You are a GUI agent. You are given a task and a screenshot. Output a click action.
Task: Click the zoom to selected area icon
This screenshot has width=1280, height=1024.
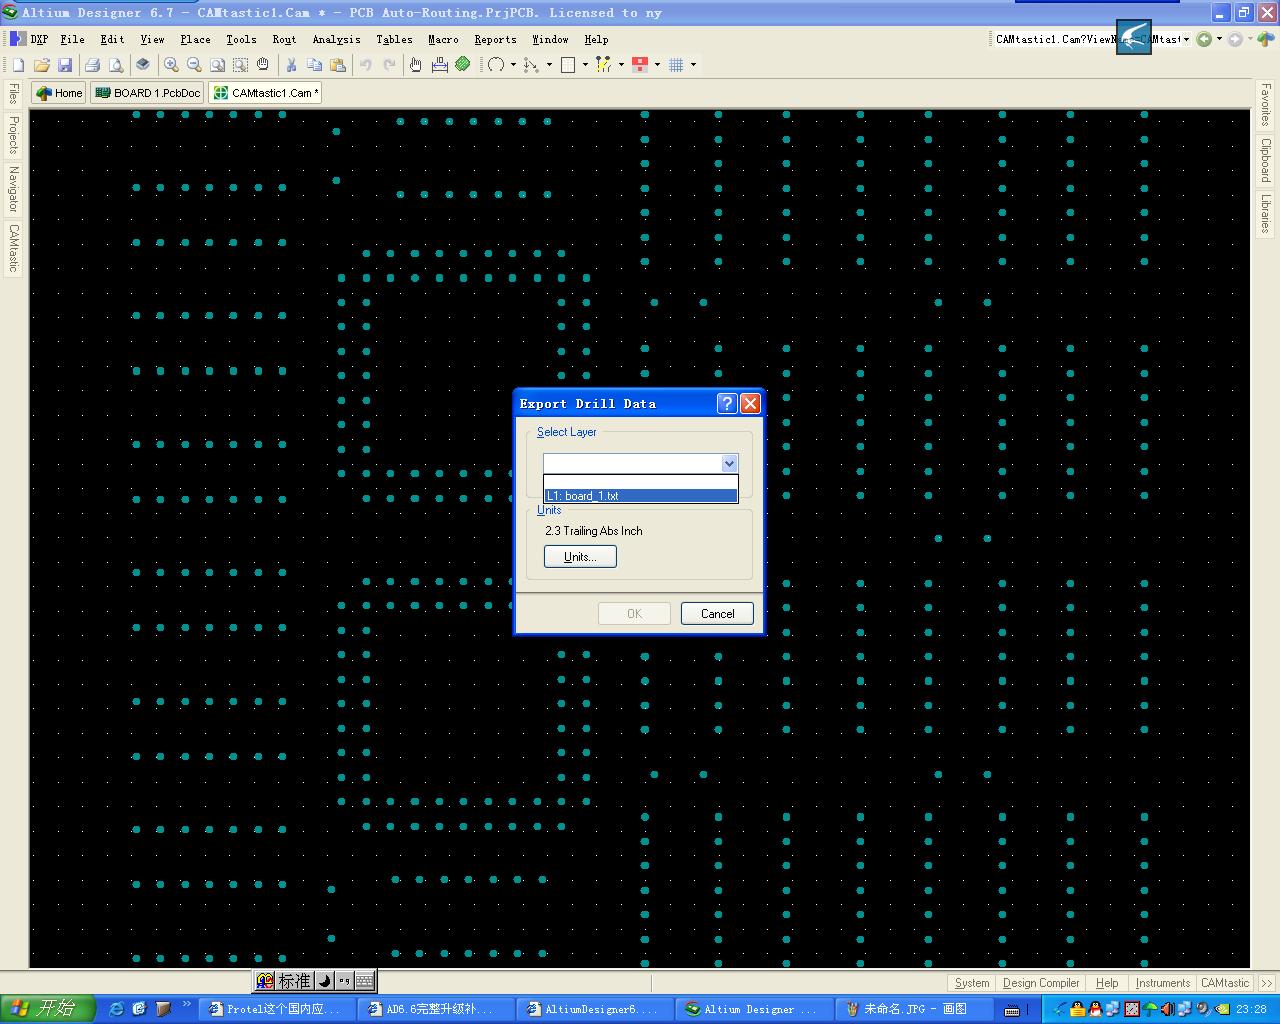click(x=240, y=65)
